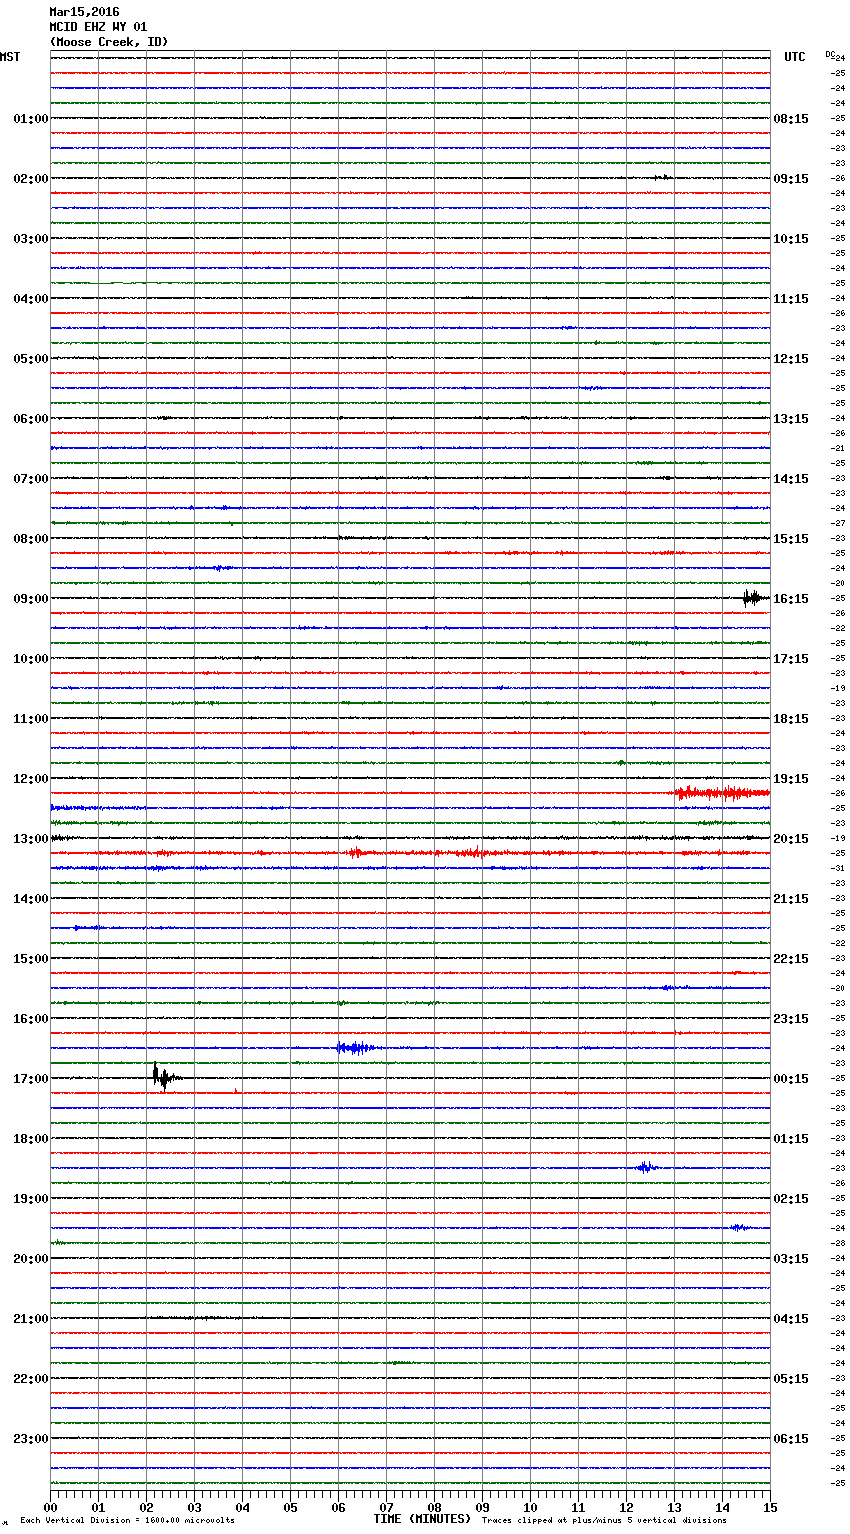
Task: Click the 23:15 UTC time label
Action: (791, 1019)
